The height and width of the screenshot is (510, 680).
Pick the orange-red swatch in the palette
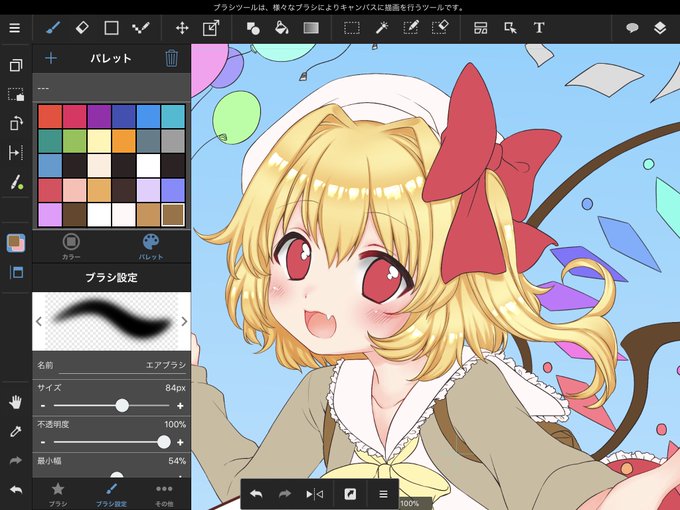pyautogui.click(x=50, y=116)
